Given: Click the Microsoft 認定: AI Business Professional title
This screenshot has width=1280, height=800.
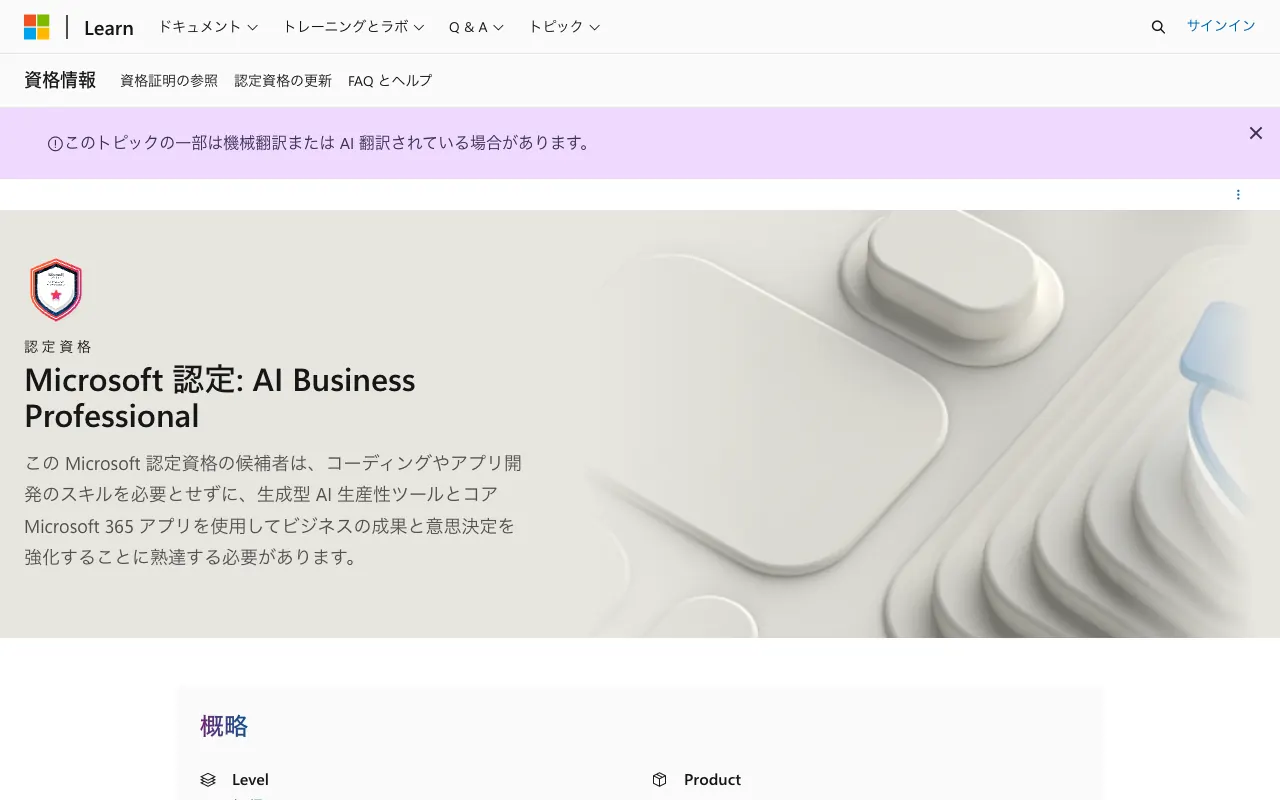Looking at the screenshot, I should pos(220,398).
